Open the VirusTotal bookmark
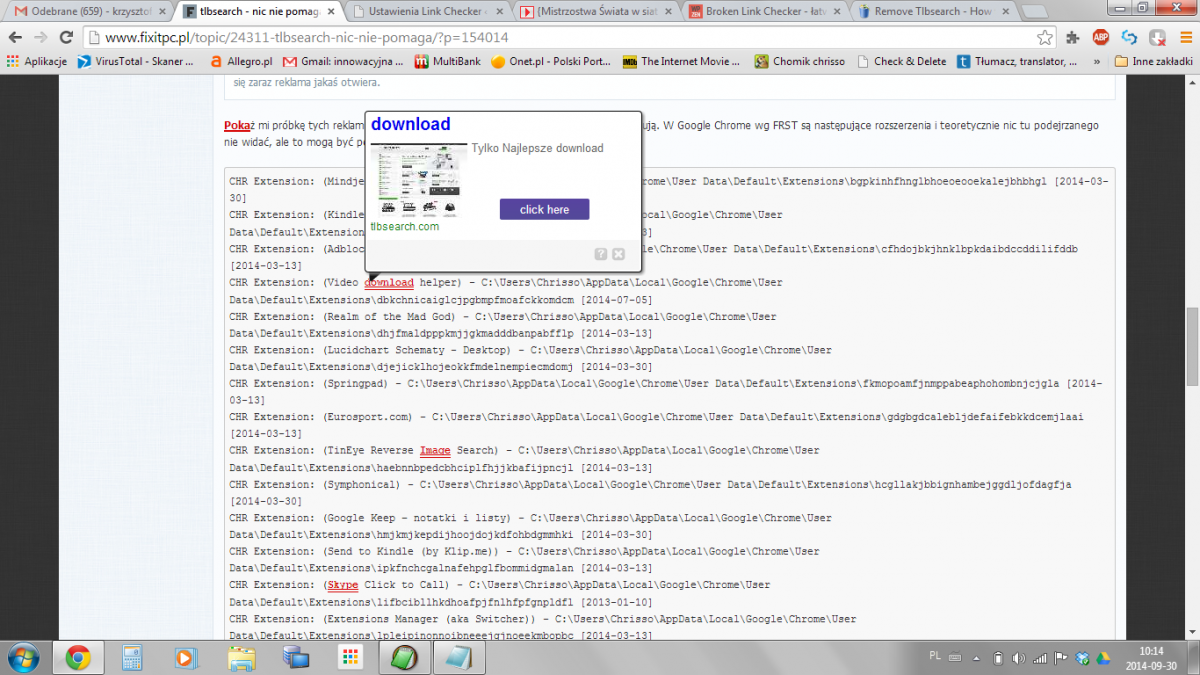The height and width of the screenshot is (675, 1200). tap(136, 61)
